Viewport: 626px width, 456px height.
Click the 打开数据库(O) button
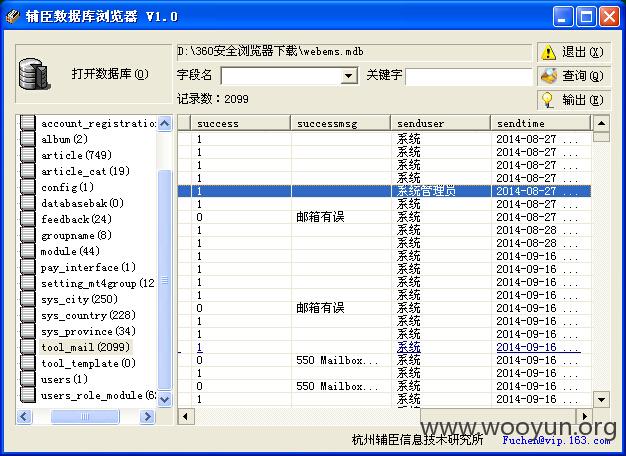point(93,74)
